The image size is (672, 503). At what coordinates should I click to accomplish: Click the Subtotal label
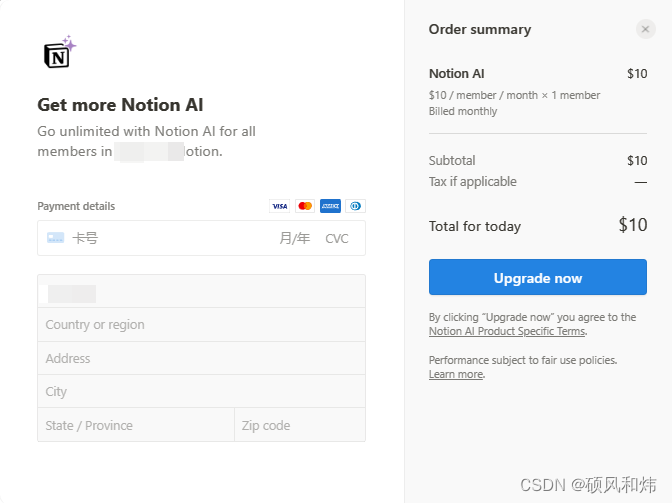click(x=452, y=161)
